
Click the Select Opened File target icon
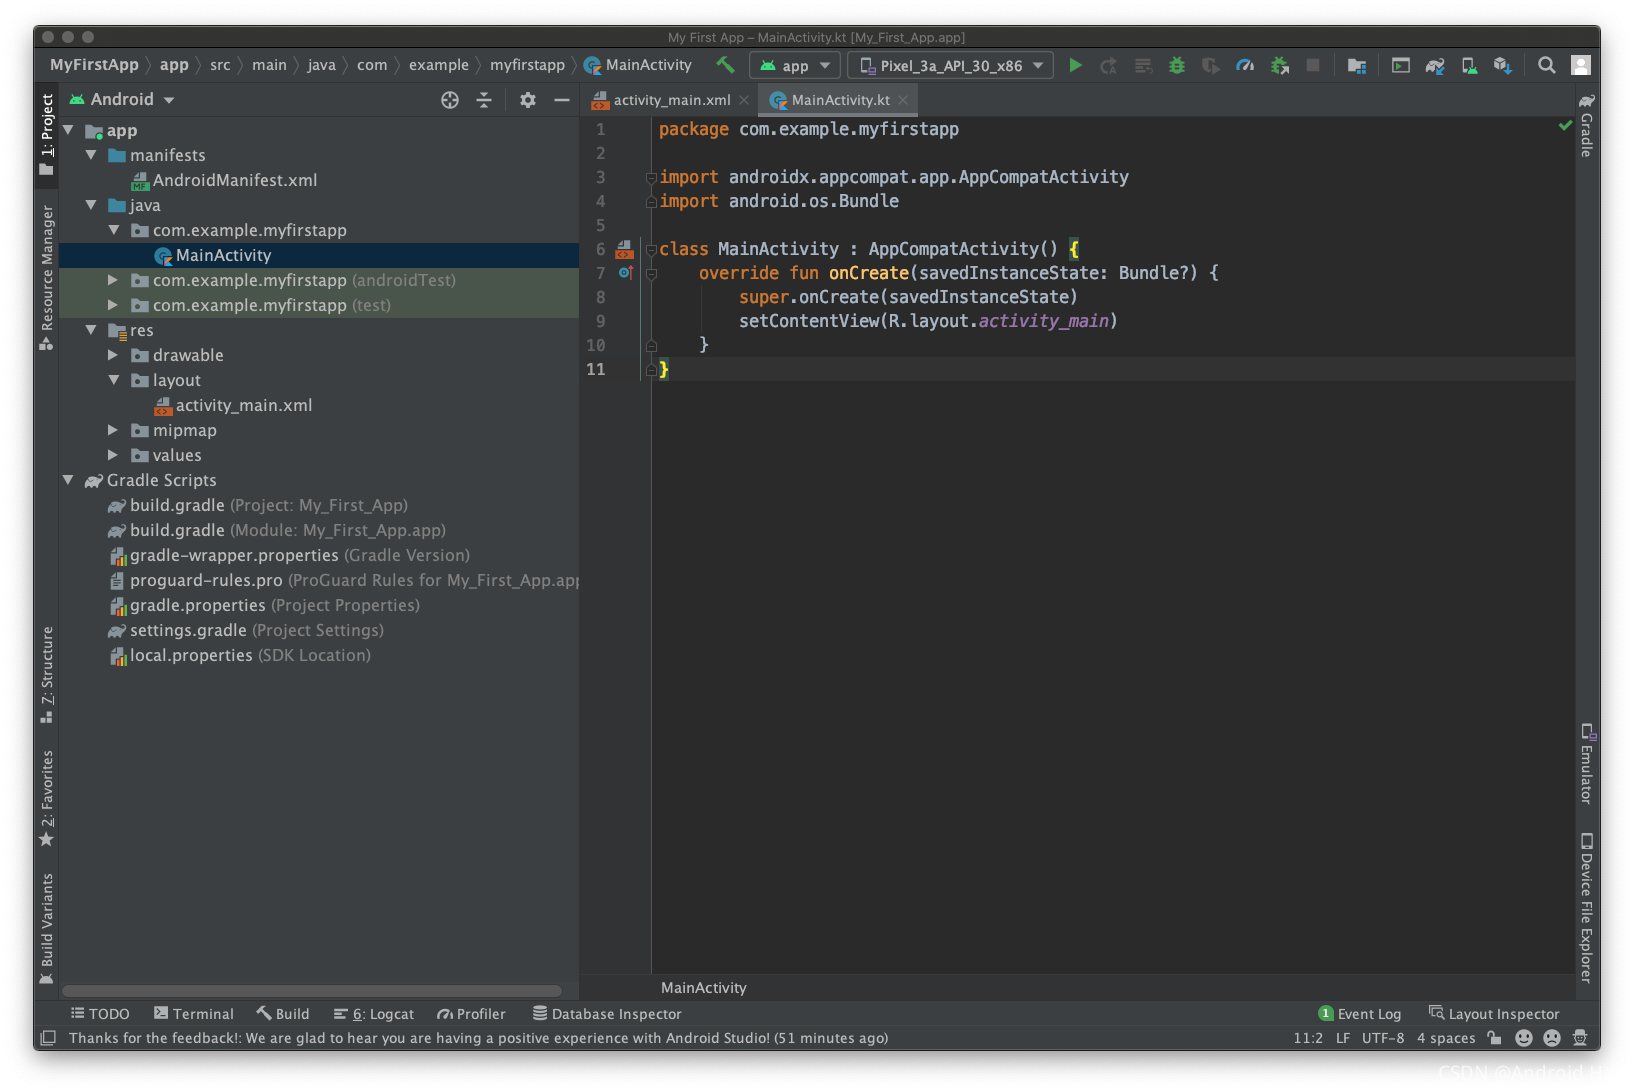[x=450, y=100]
